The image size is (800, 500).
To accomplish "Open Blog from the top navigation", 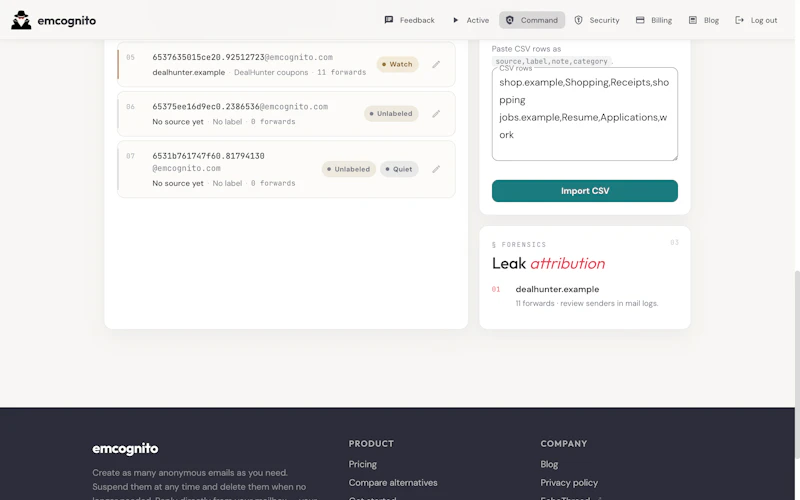I will pyautogui.click(x=704, y=20).
